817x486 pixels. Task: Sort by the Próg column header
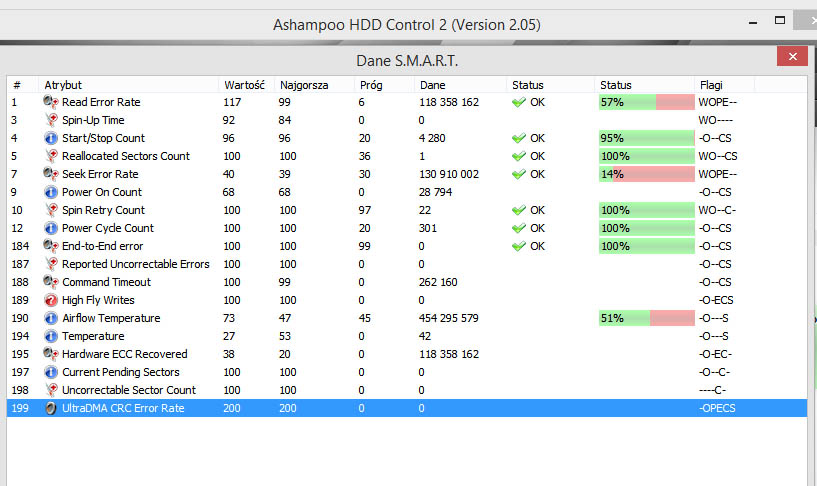[x=385, y=85]
